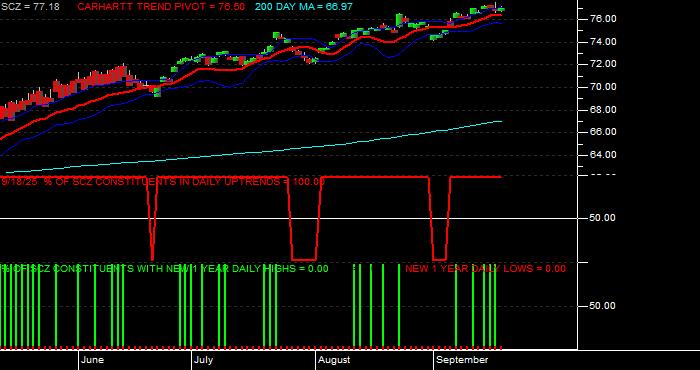This screenshot has height=370, width=700.
Task: Click the SCZ = 77.18 price readout
Action: coord(30,7)
